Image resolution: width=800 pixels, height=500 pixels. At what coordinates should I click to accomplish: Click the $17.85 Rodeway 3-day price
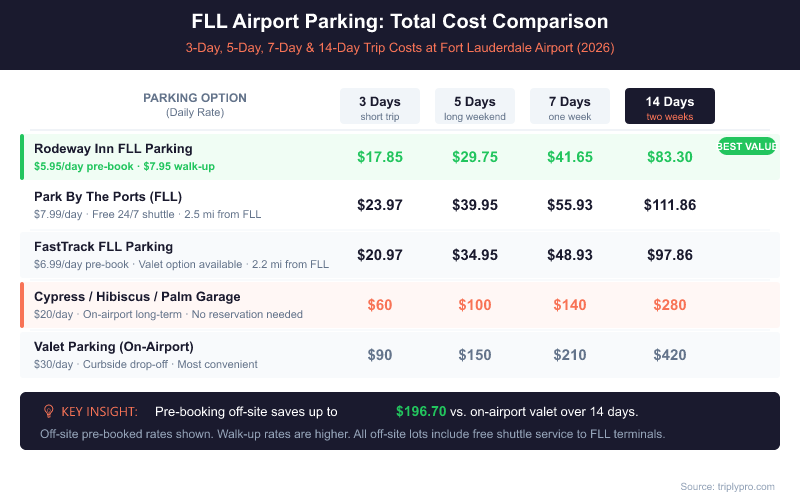tap(380, 157)
